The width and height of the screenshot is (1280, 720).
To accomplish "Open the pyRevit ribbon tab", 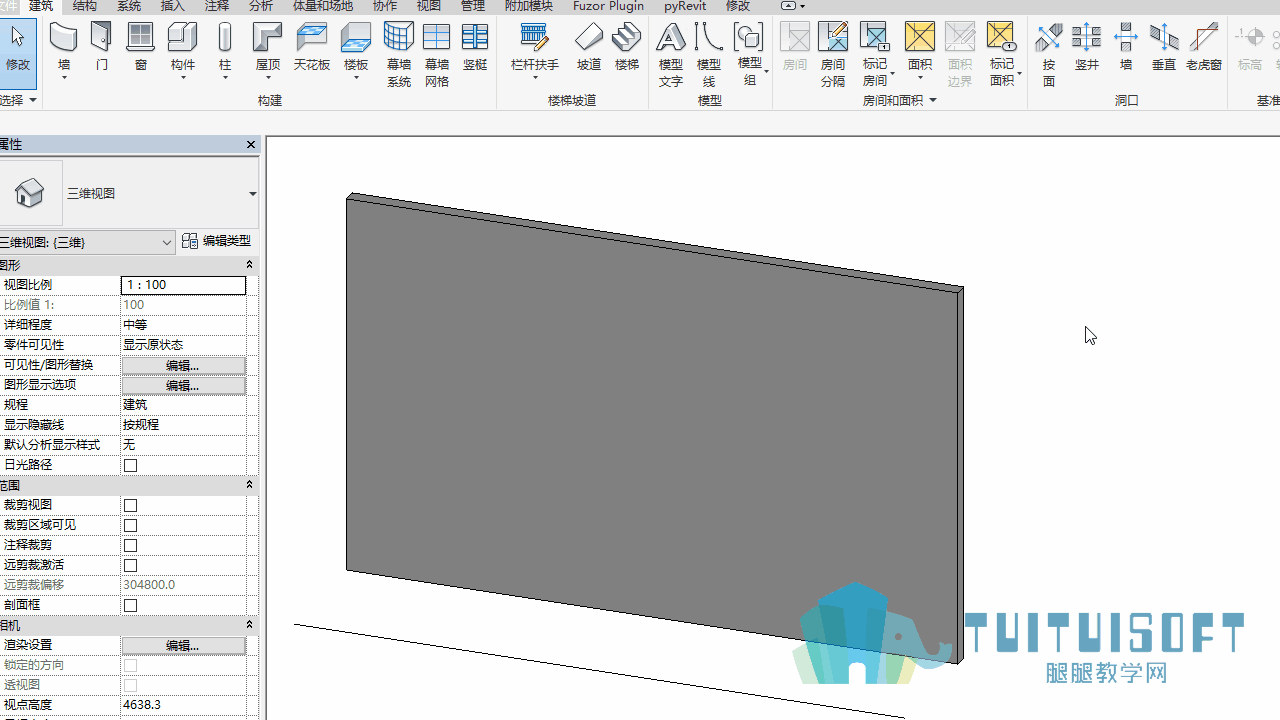I will (x=685, y=6).
